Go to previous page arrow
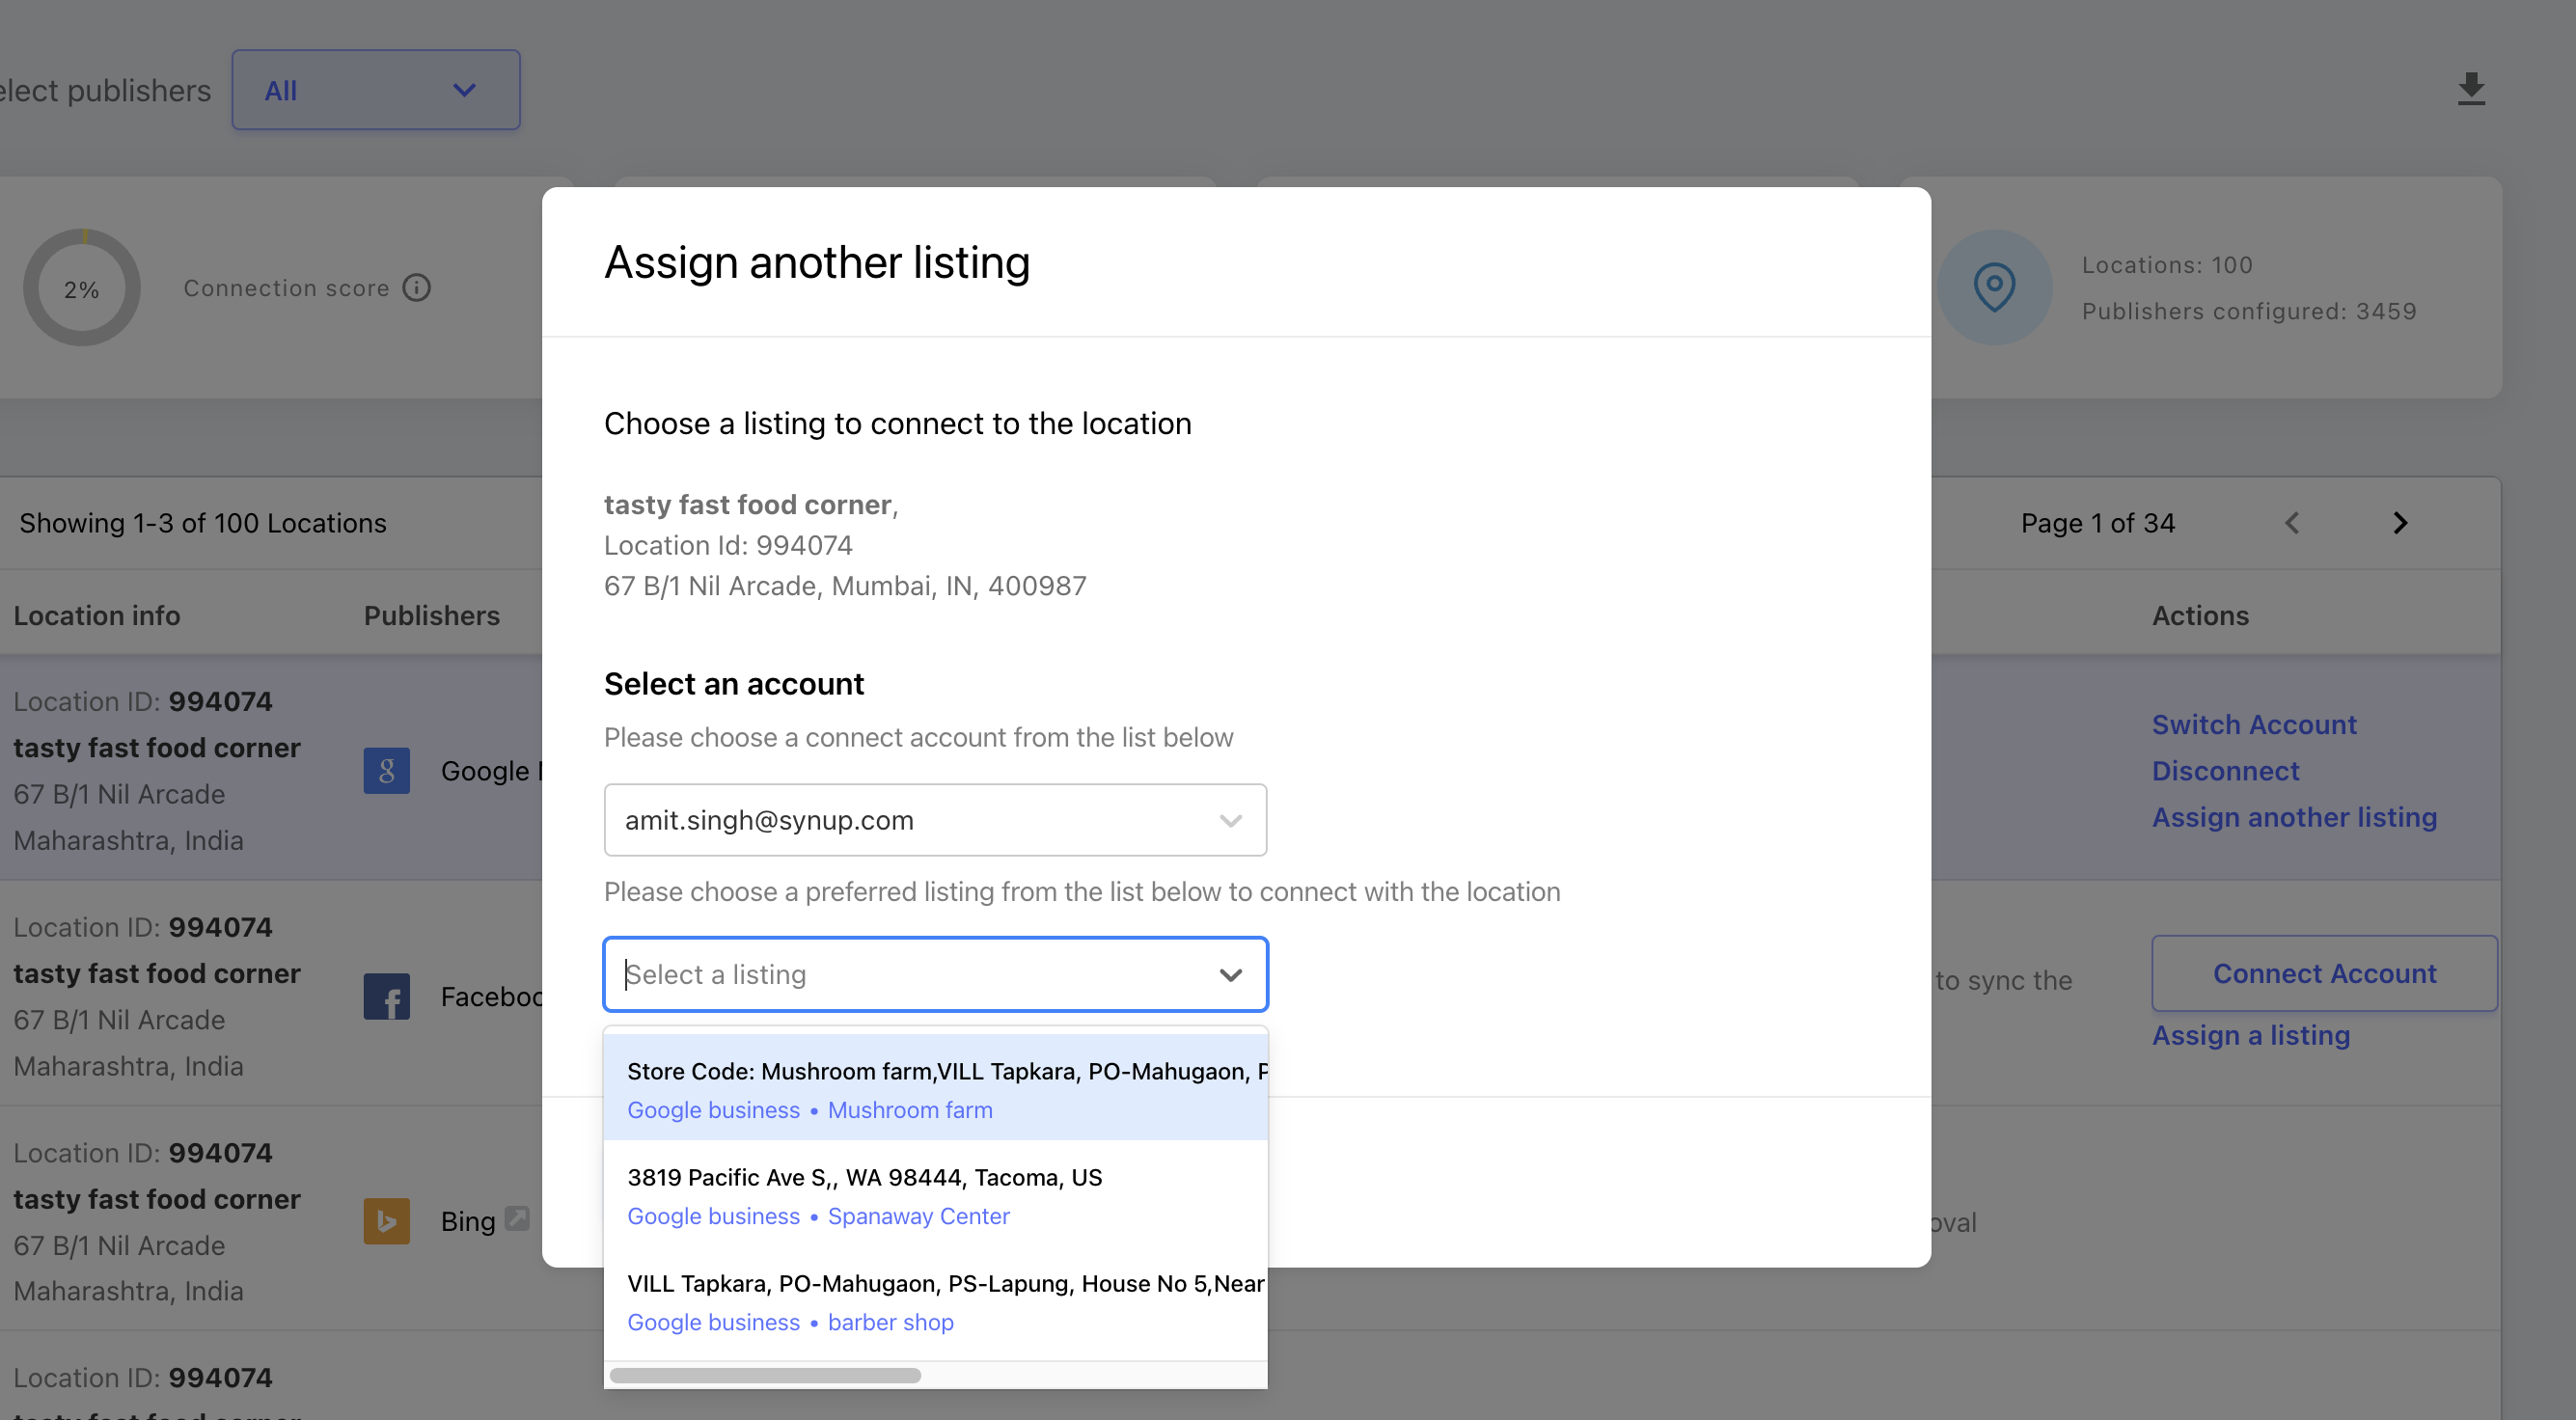 (2292, 523)
